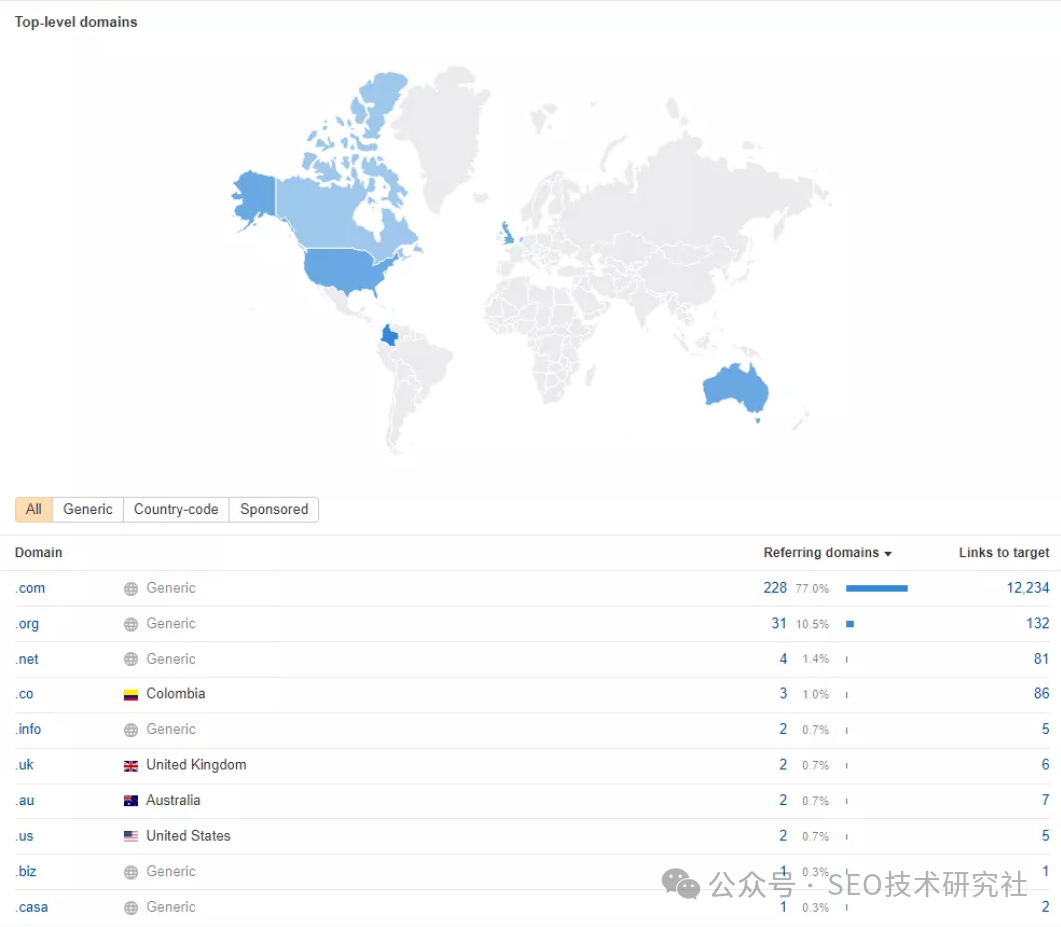Screen dimensions: 1061x927
Task: Sort by Referring domains column
Action: (828, 553)
